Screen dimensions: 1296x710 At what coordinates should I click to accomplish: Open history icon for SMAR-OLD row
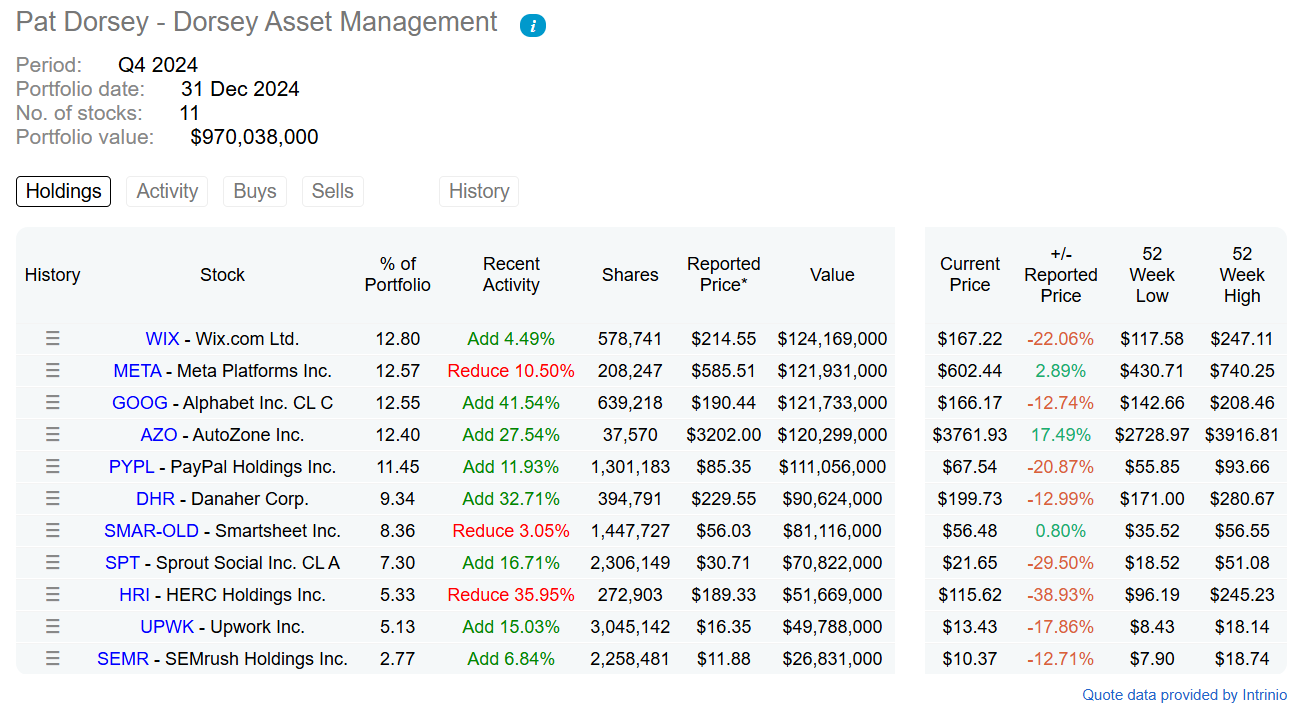coord(53,531)
